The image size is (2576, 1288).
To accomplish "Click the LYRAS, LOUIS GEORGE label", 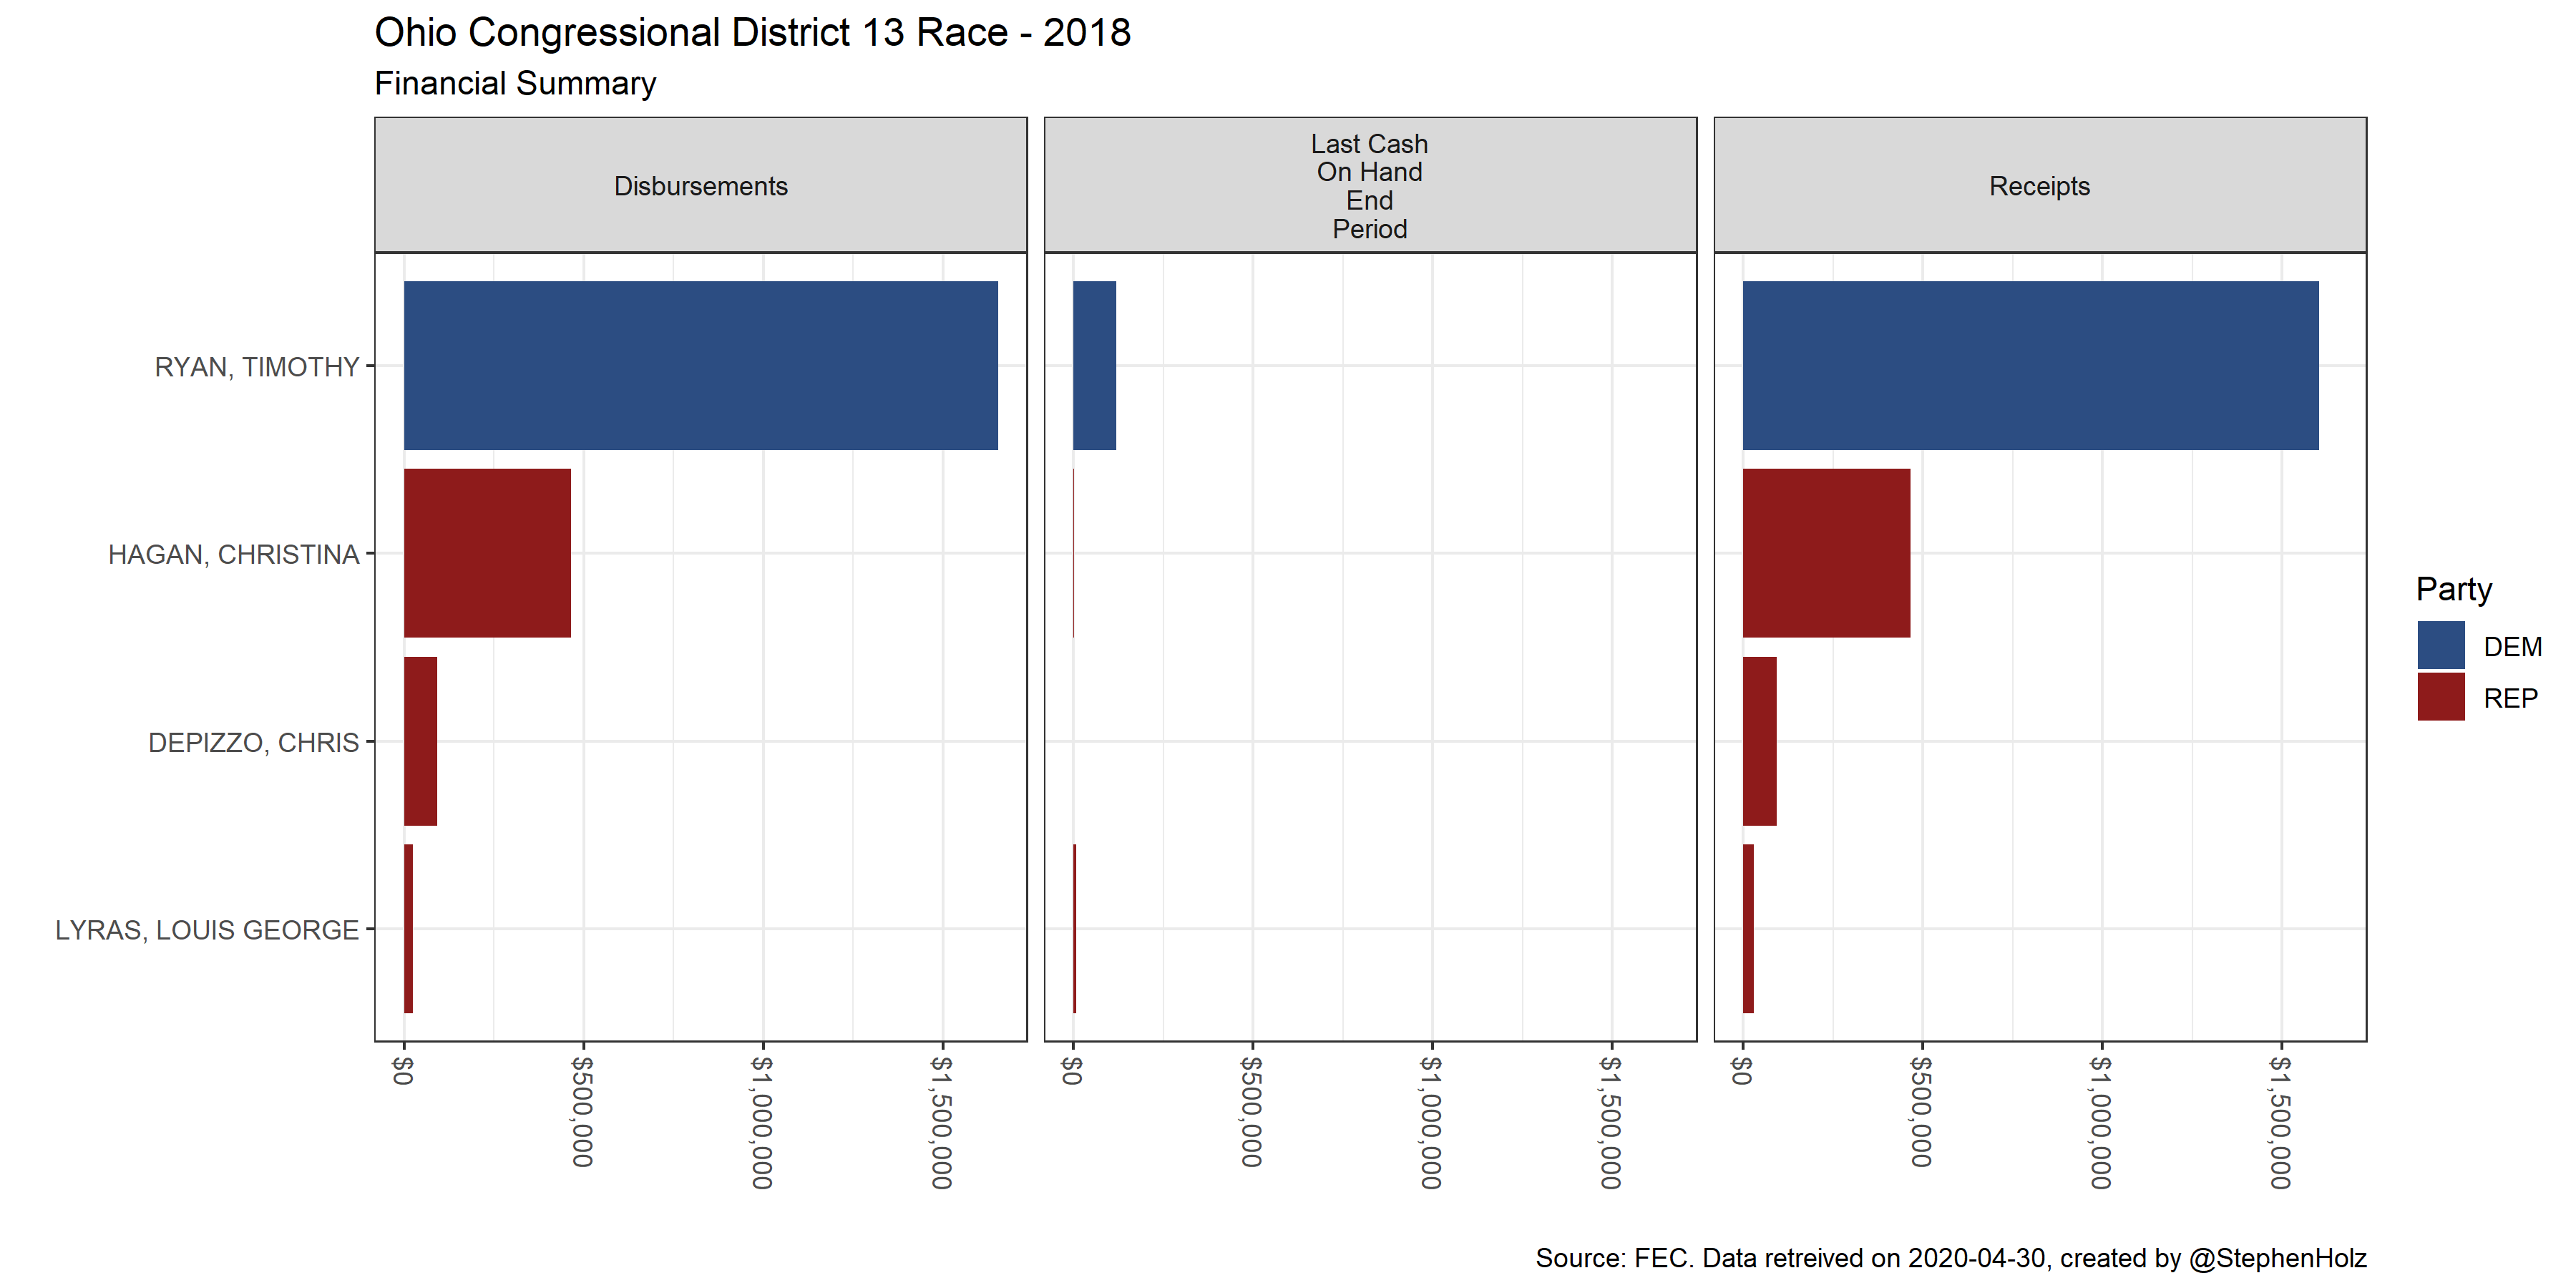I will (206, 930).
